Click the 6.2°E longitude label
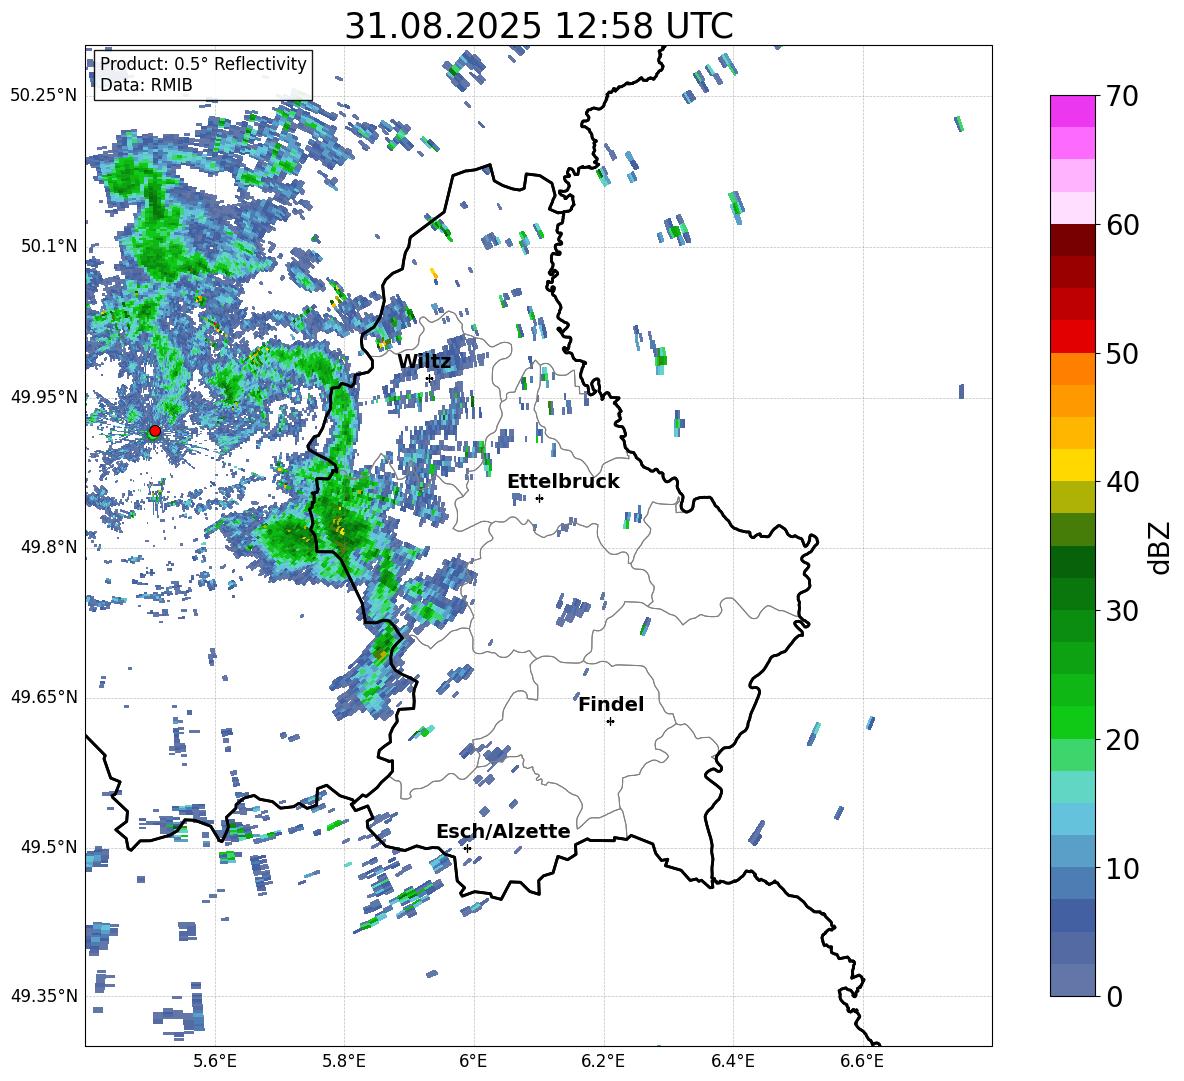 603,1061
